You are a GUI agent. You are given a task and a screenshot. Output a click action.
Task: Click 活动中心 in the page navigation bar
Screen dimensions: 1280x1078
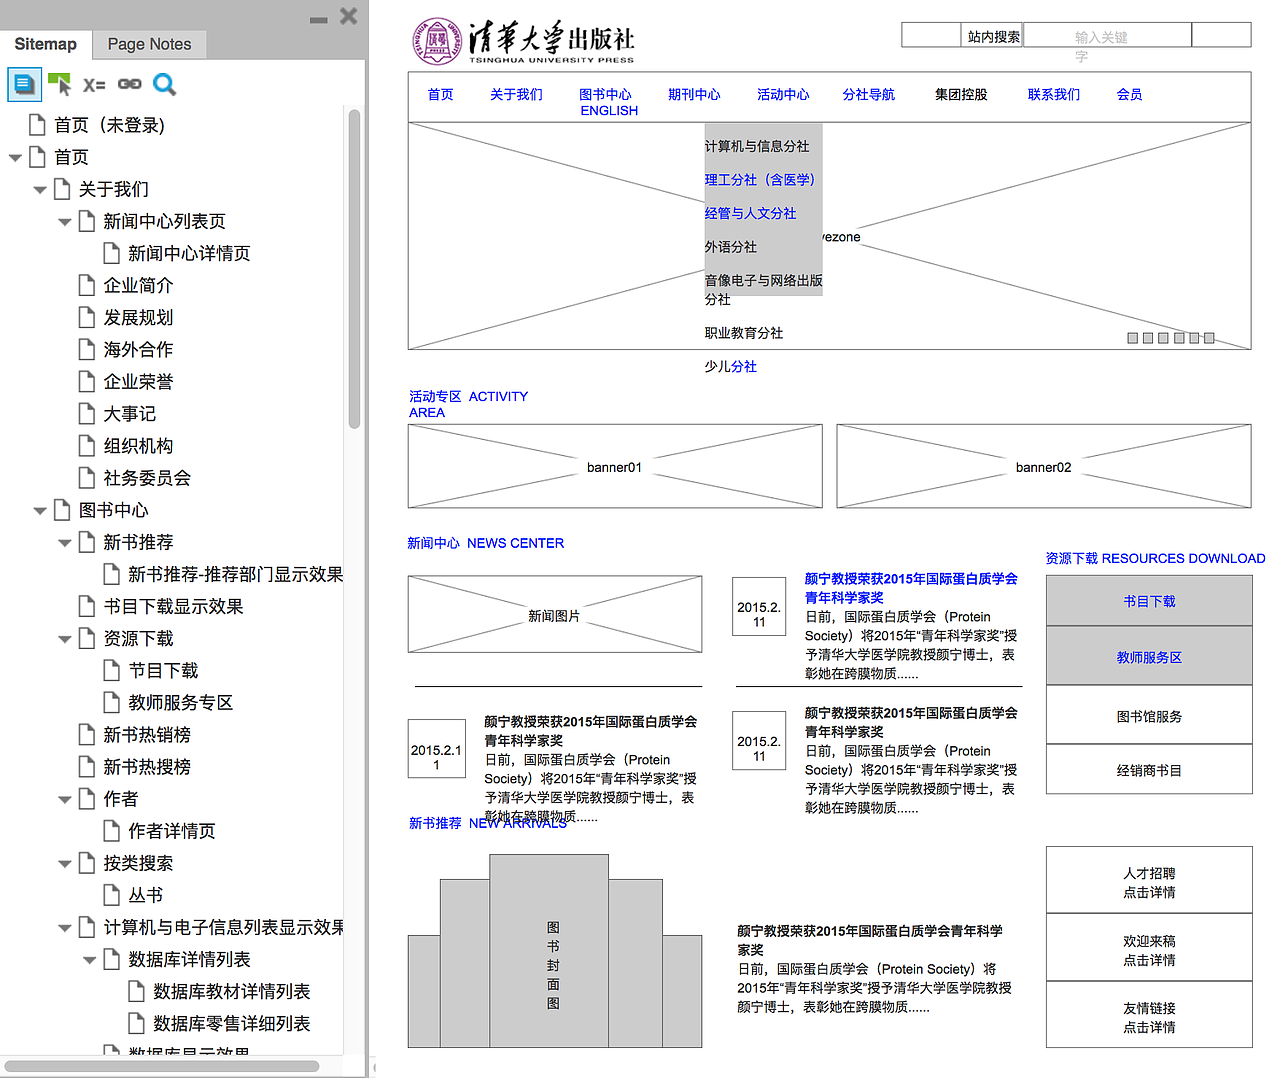(783, 95)
